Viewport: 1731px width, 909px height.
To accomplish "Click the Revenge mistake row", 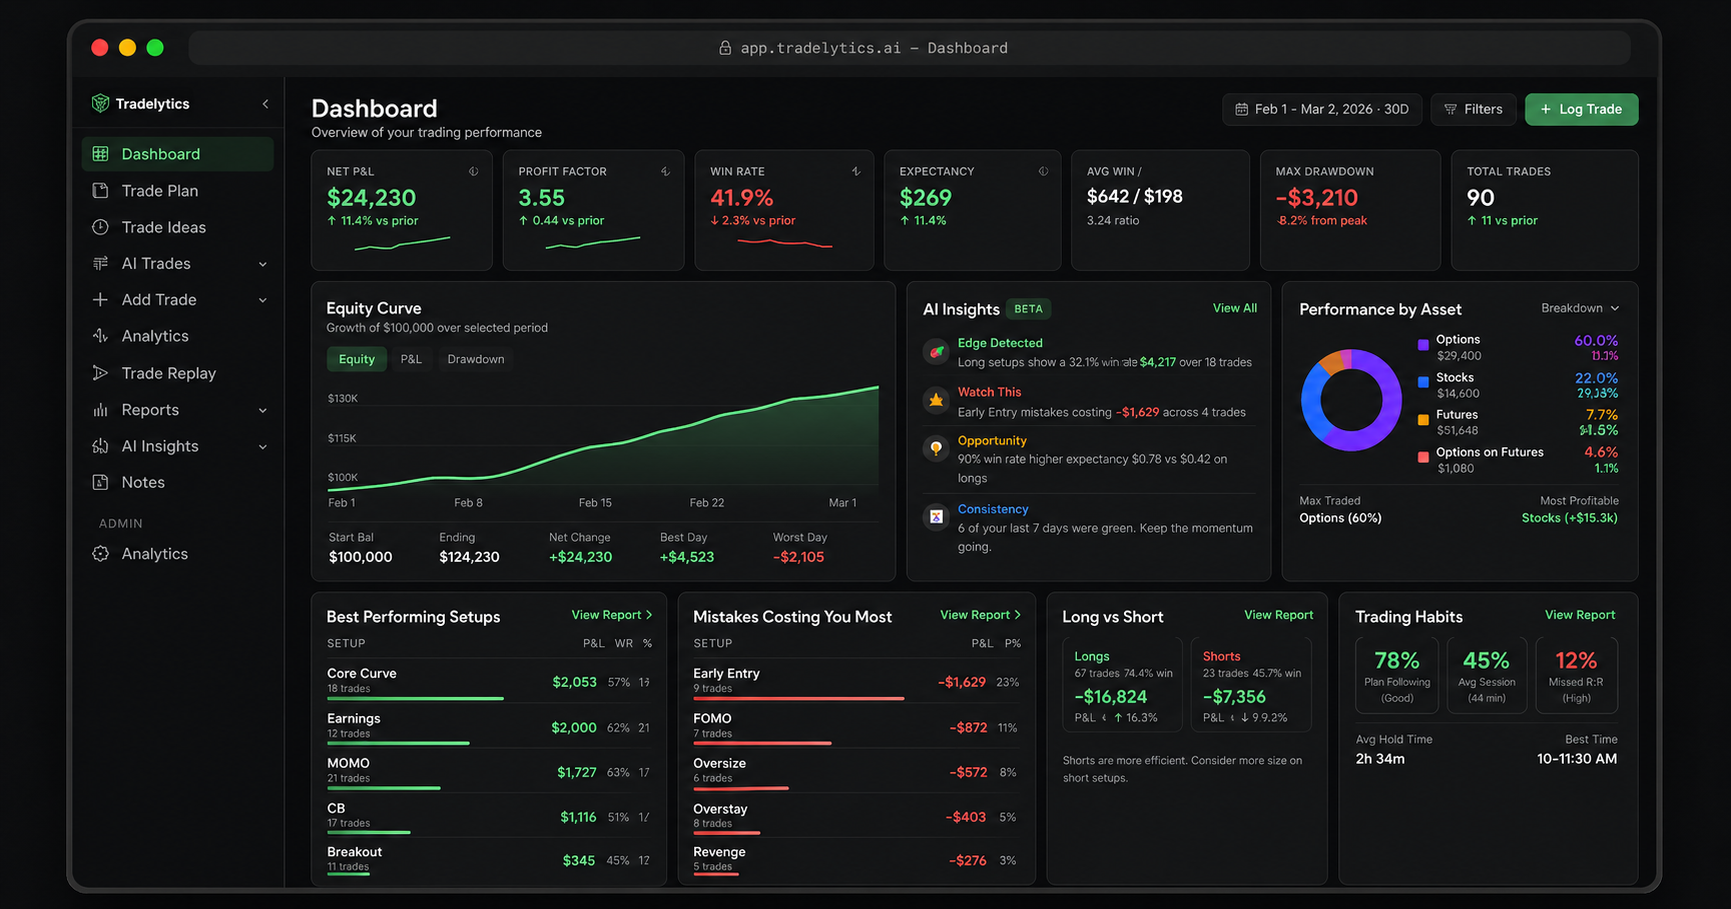I will click(x=857, y=860).
